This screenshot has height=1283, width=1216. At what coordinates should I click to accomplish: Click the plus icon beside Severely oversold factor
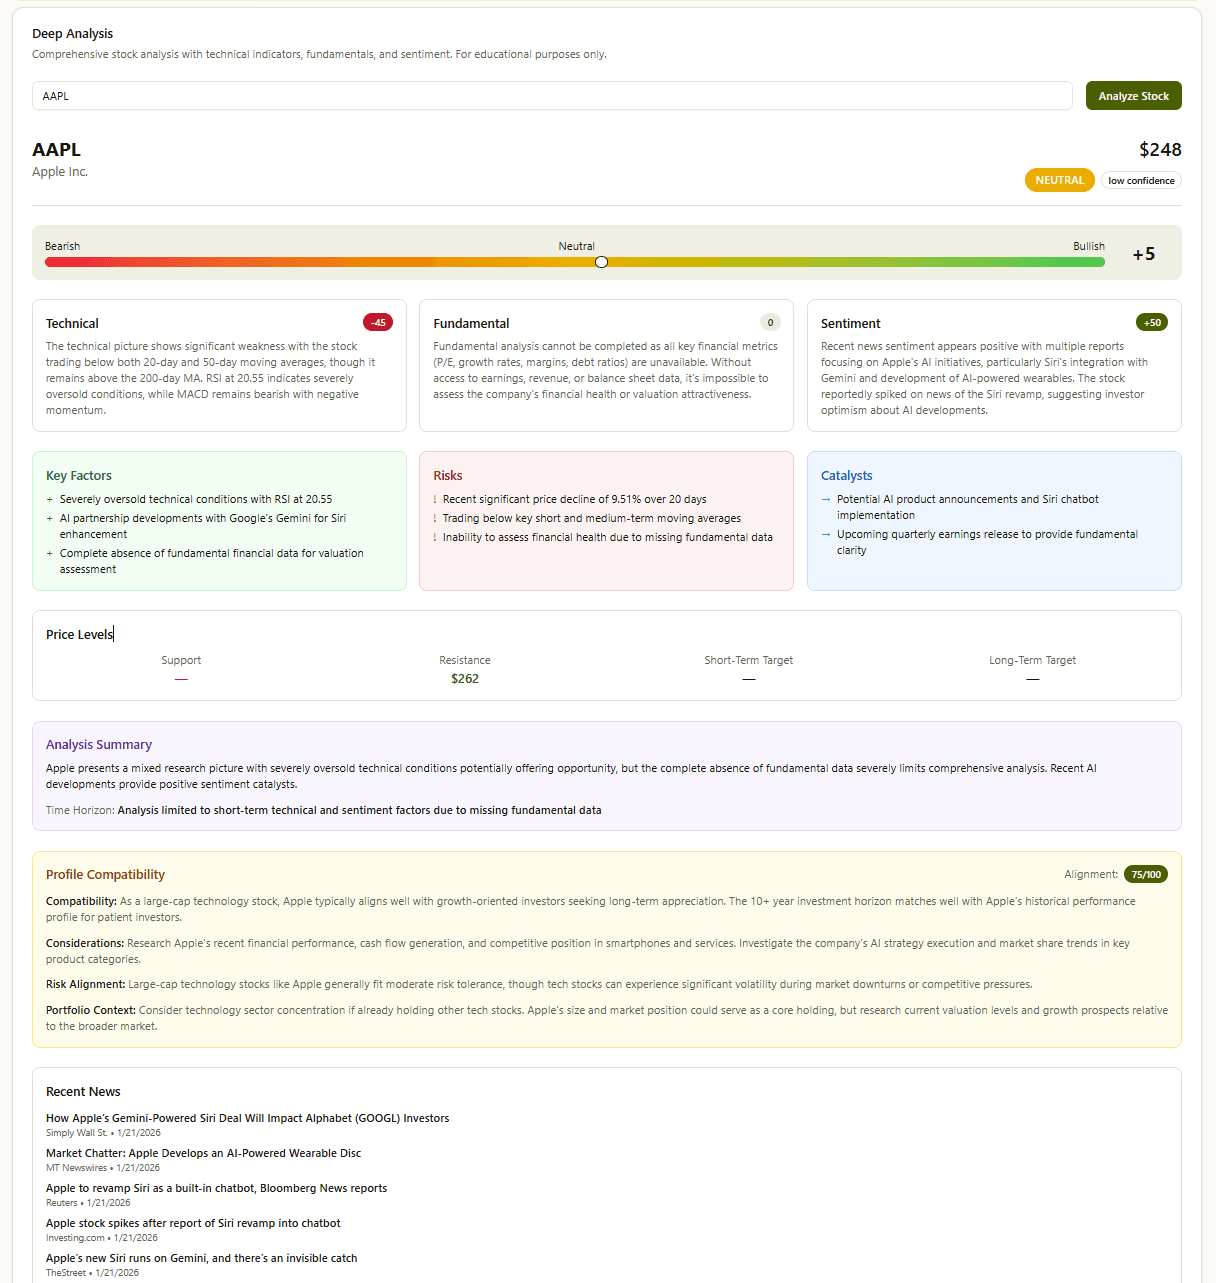[x=50, y=499]
